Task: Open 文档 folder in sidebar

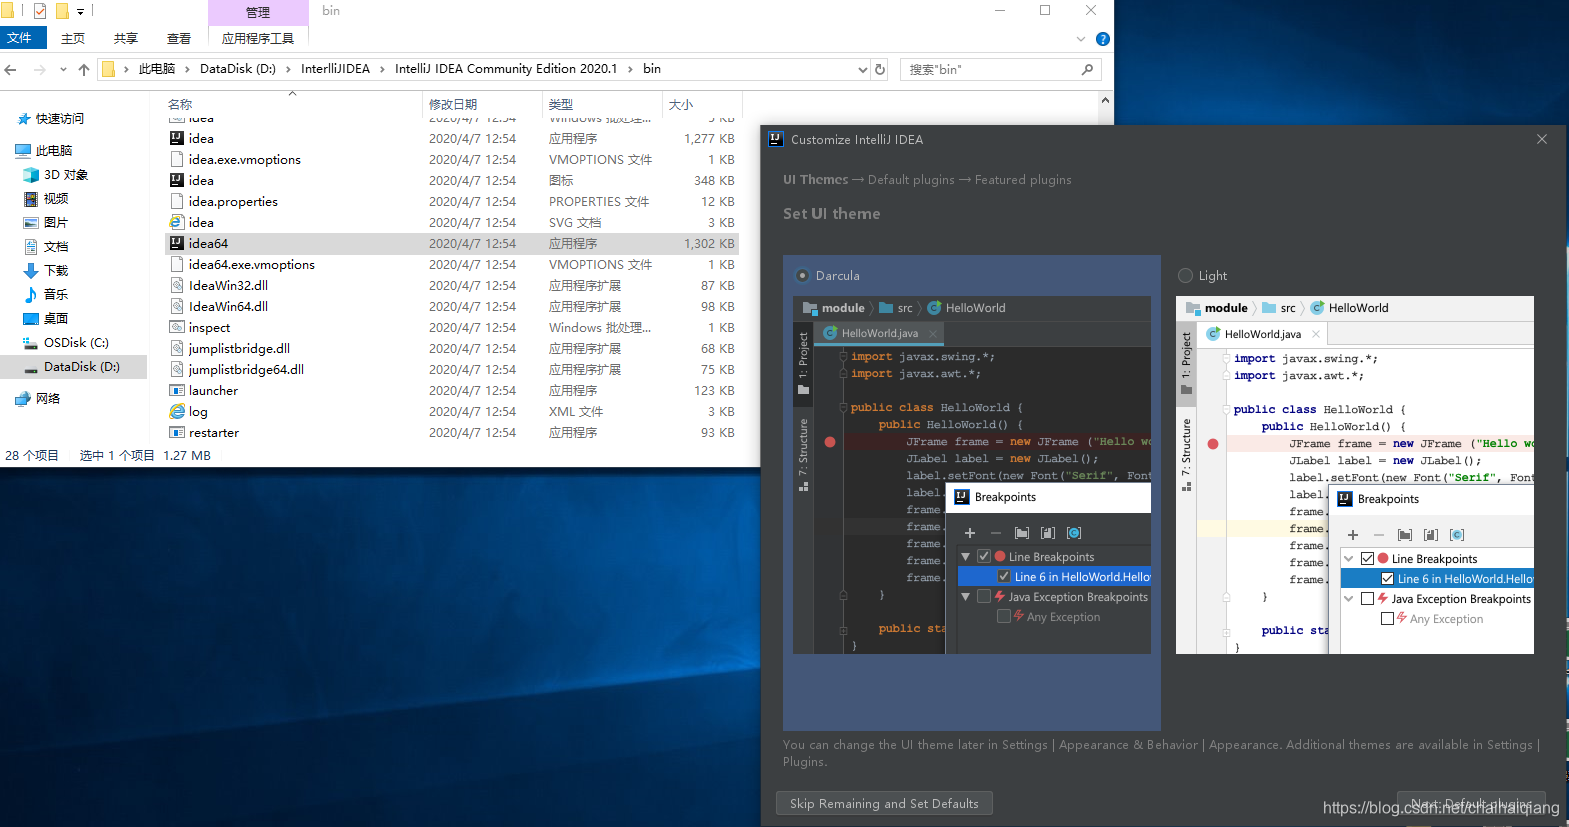Action: click(x=56, y=247)
